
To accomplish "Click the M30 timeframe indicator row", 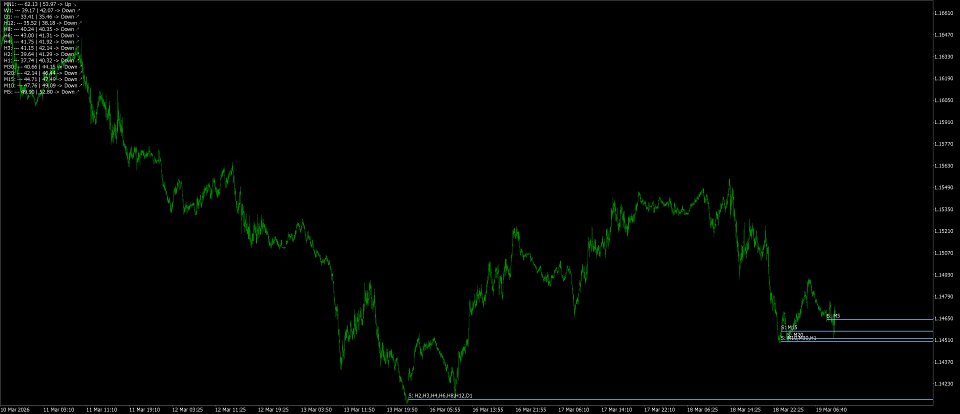I will click(42, 67).
